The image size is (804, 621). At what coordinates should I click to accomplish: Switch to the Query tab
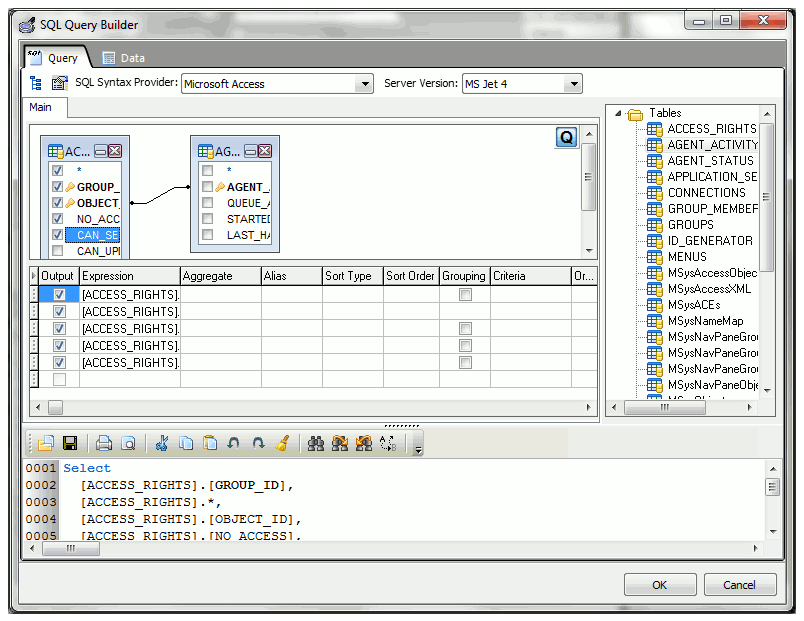pyautogui.click(x=56, y=57)
